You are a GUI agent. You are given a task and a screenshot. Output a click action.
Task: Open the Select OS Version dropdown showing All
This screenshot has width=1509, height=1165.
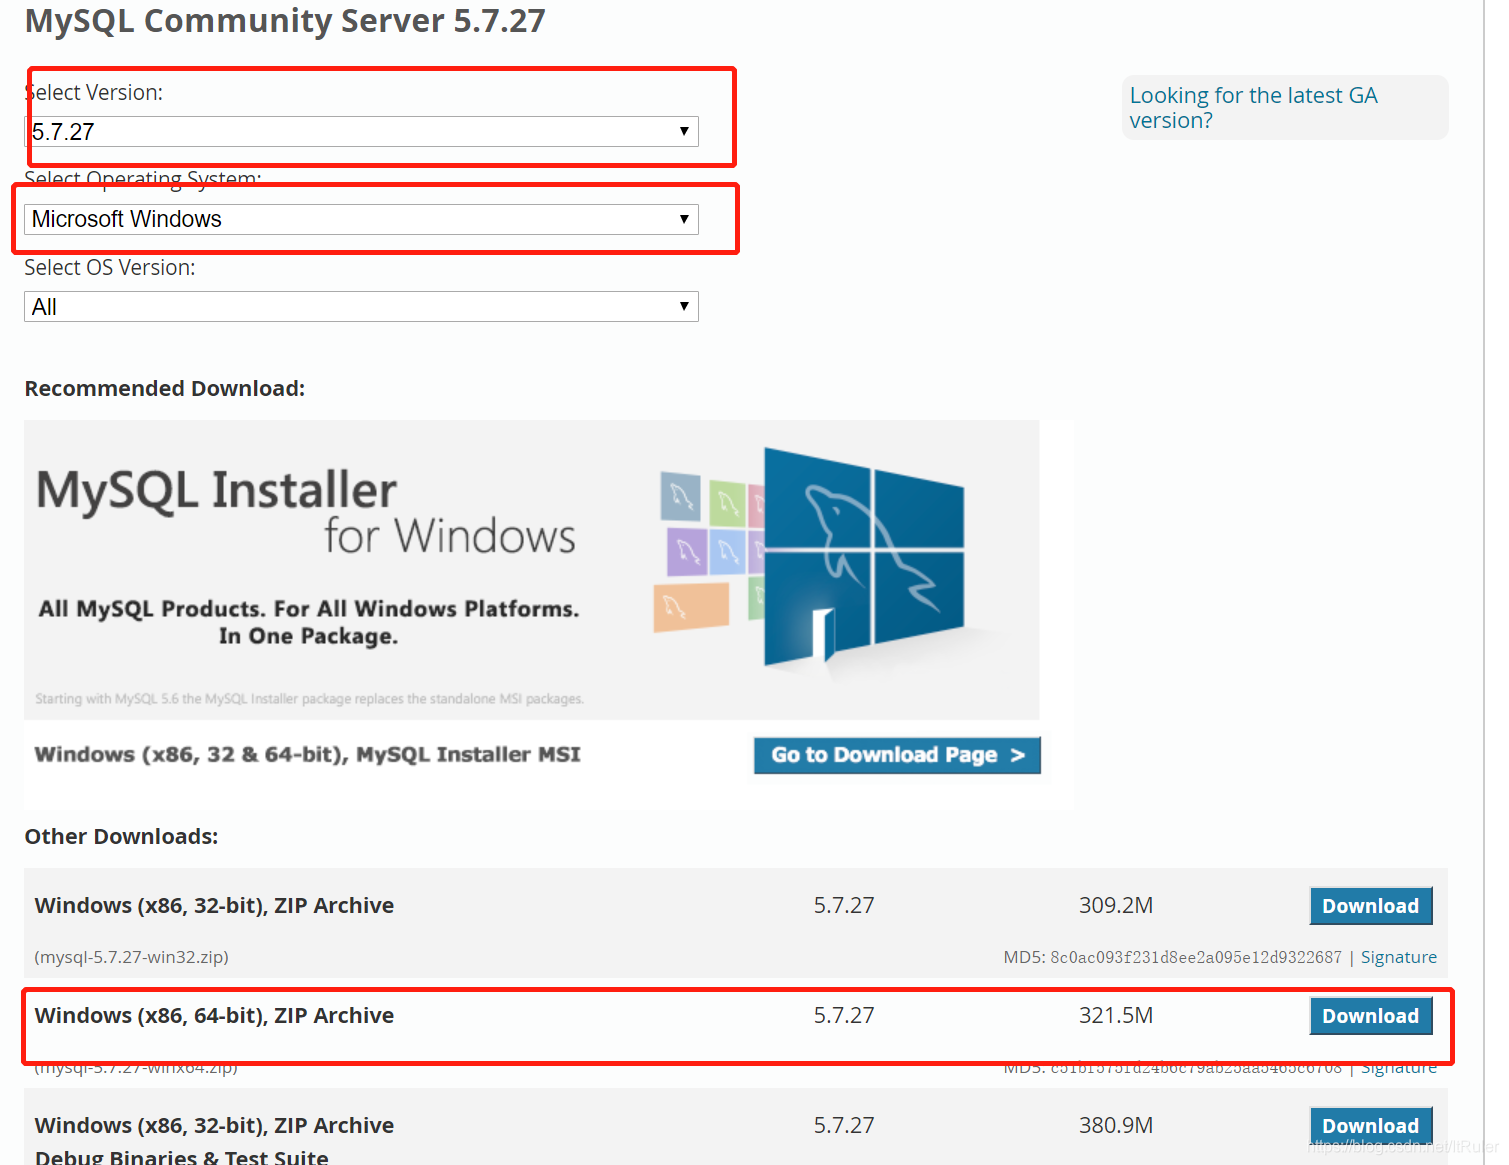[361, 307]
